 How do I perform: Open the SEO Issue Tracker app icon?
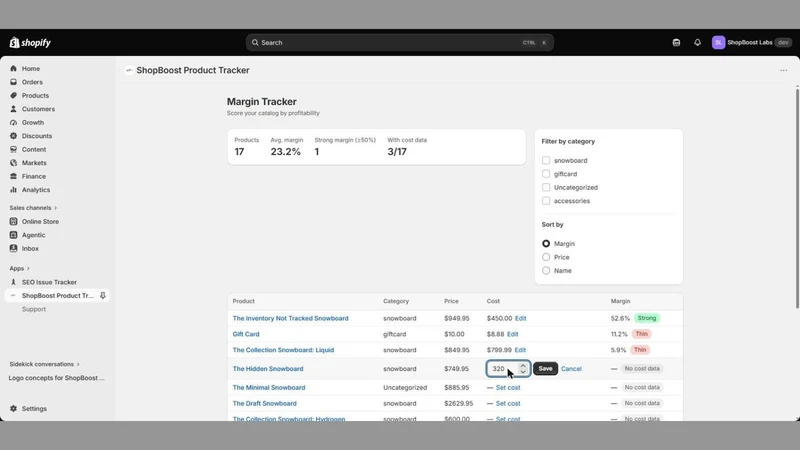pos(13,282)
